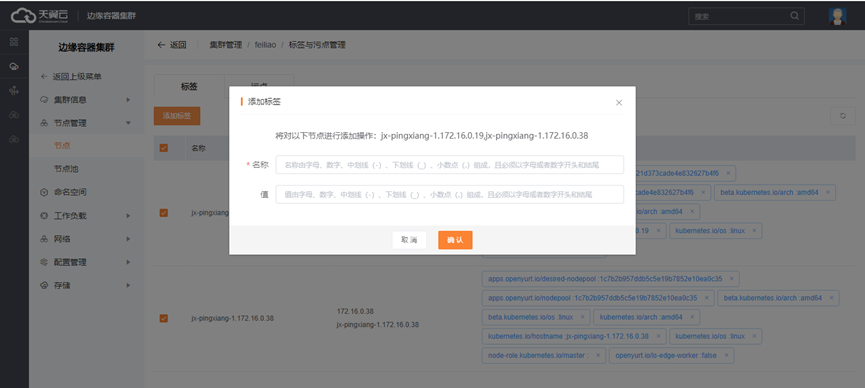Toggle the select-all checkbox in table header

click(163, 148)
